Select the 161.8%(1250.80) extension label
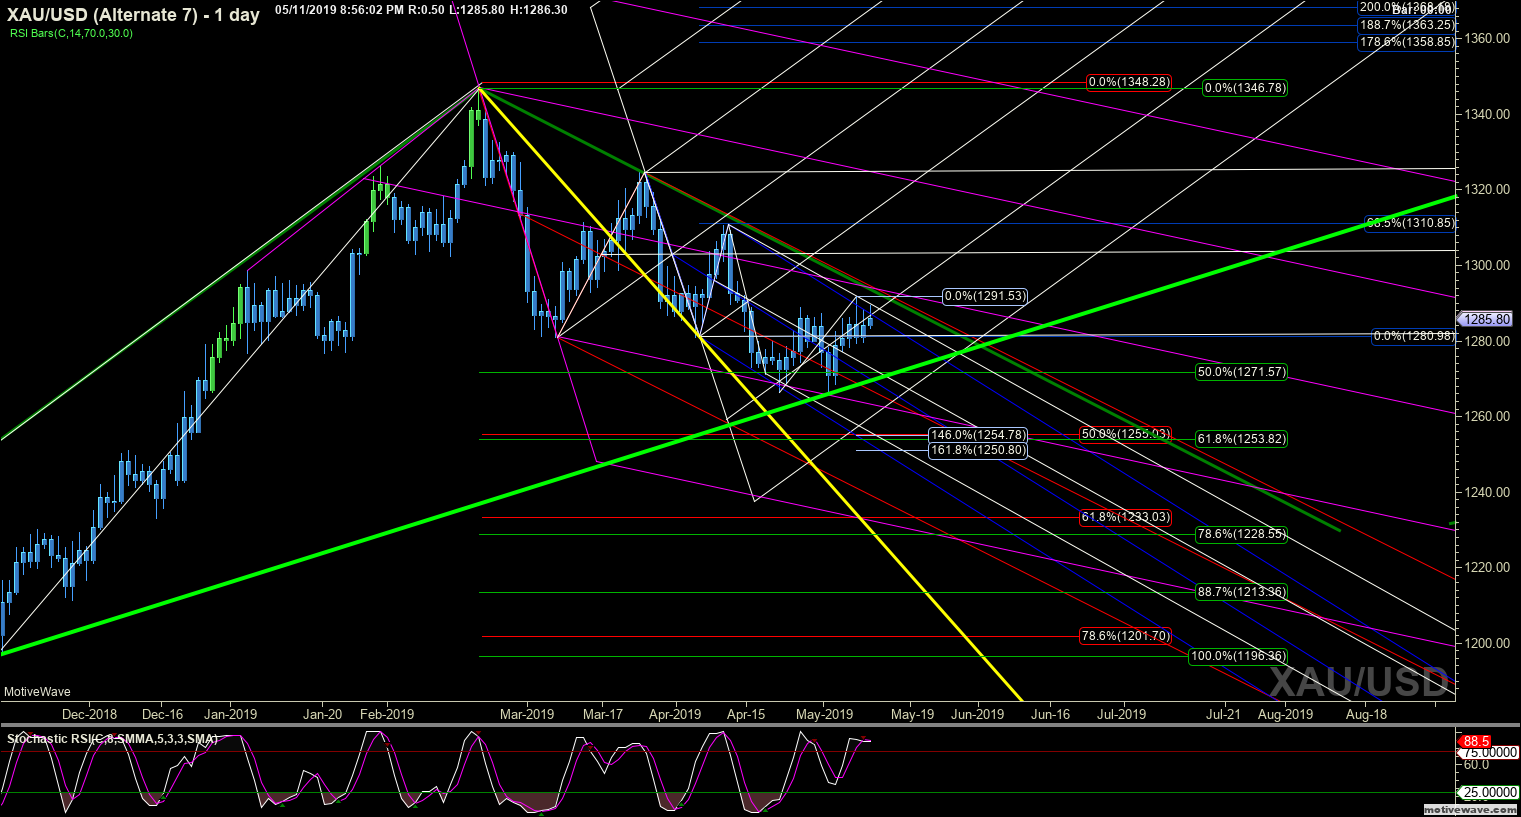The height and width of the screenshot is (817, 1521). [978, 450]
